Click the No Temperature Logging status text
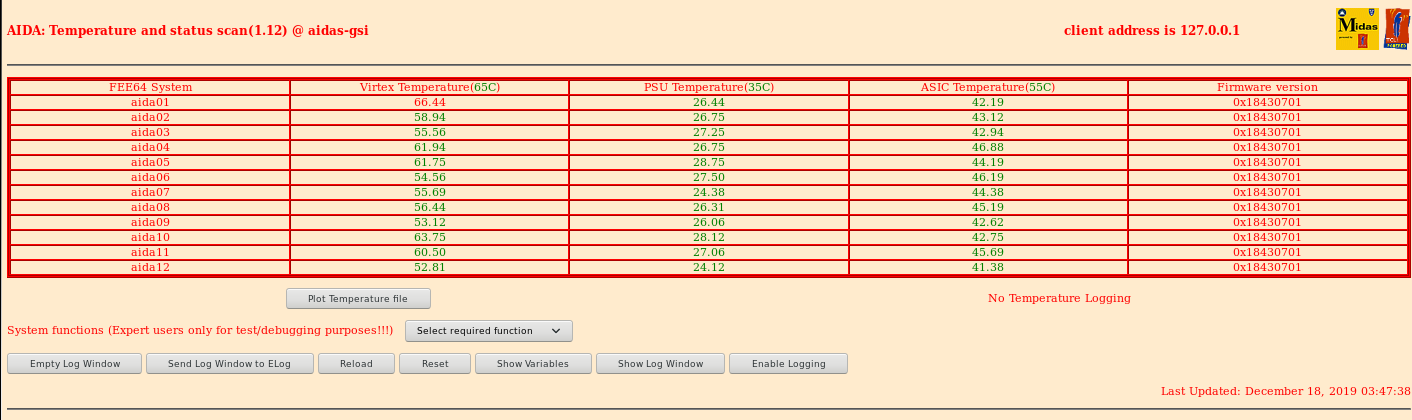The width and height of the screenshot is (1412, 420). [1059, 298]
